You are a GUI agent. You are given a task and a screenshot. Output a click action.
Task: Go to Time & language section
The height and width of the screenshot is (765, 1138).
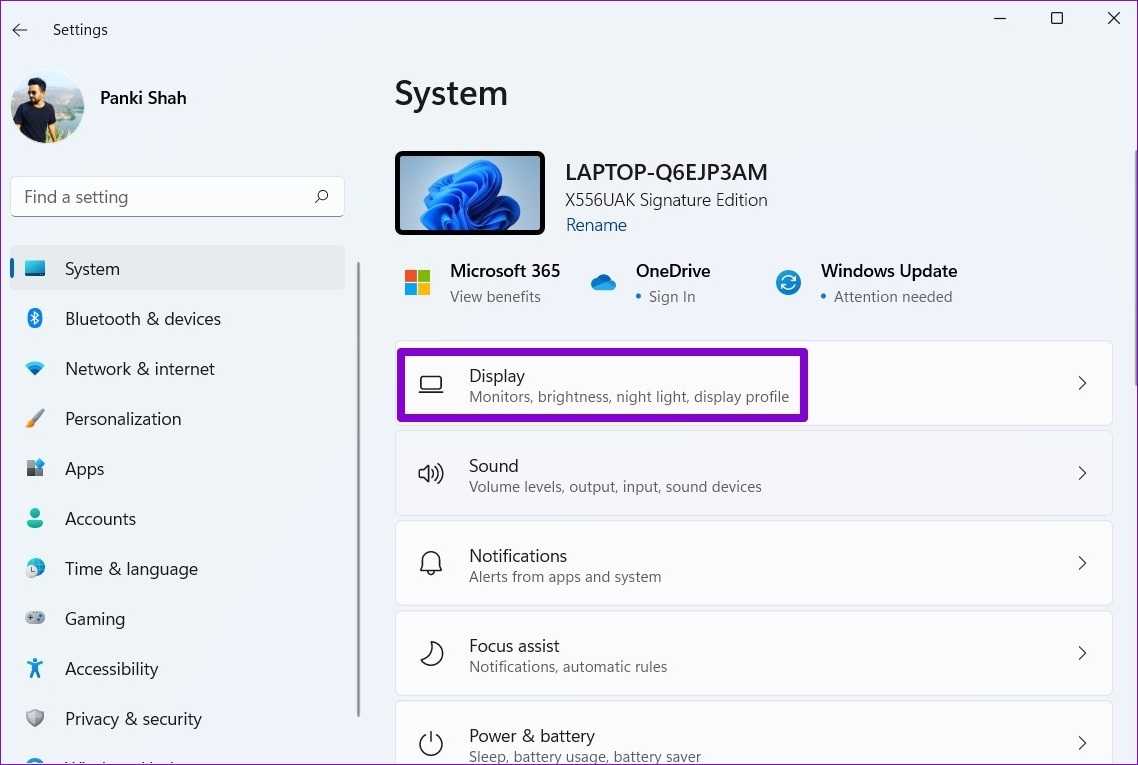131,569
